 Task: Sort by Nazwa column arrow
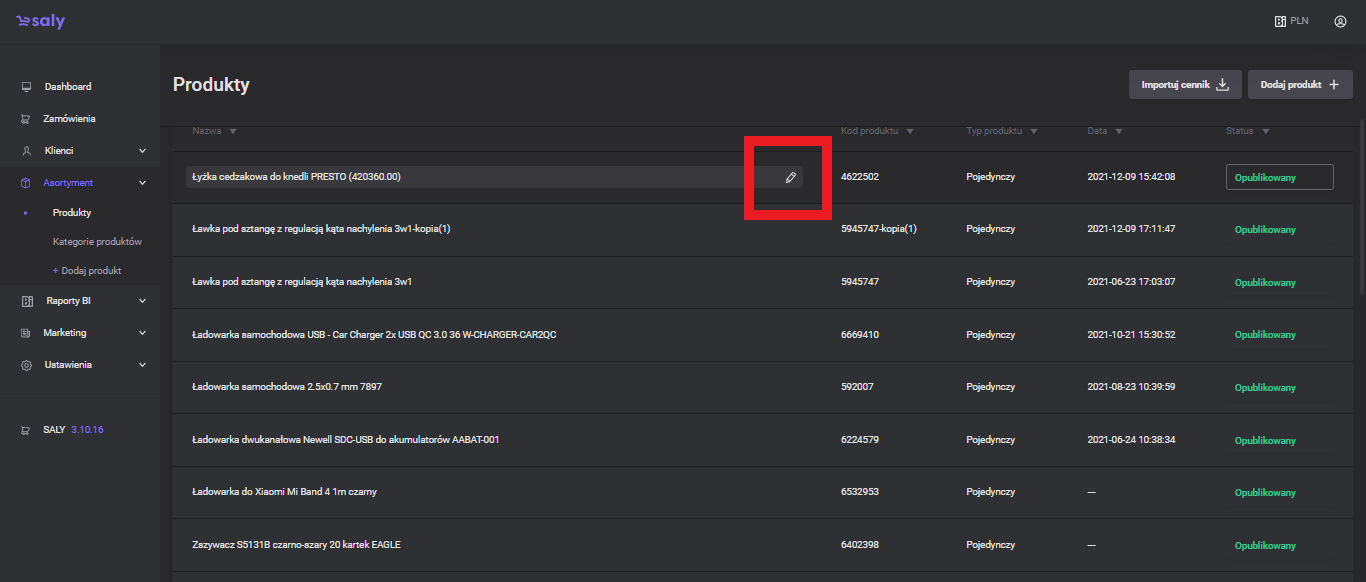pyautogui.click(x=233, y=131)
